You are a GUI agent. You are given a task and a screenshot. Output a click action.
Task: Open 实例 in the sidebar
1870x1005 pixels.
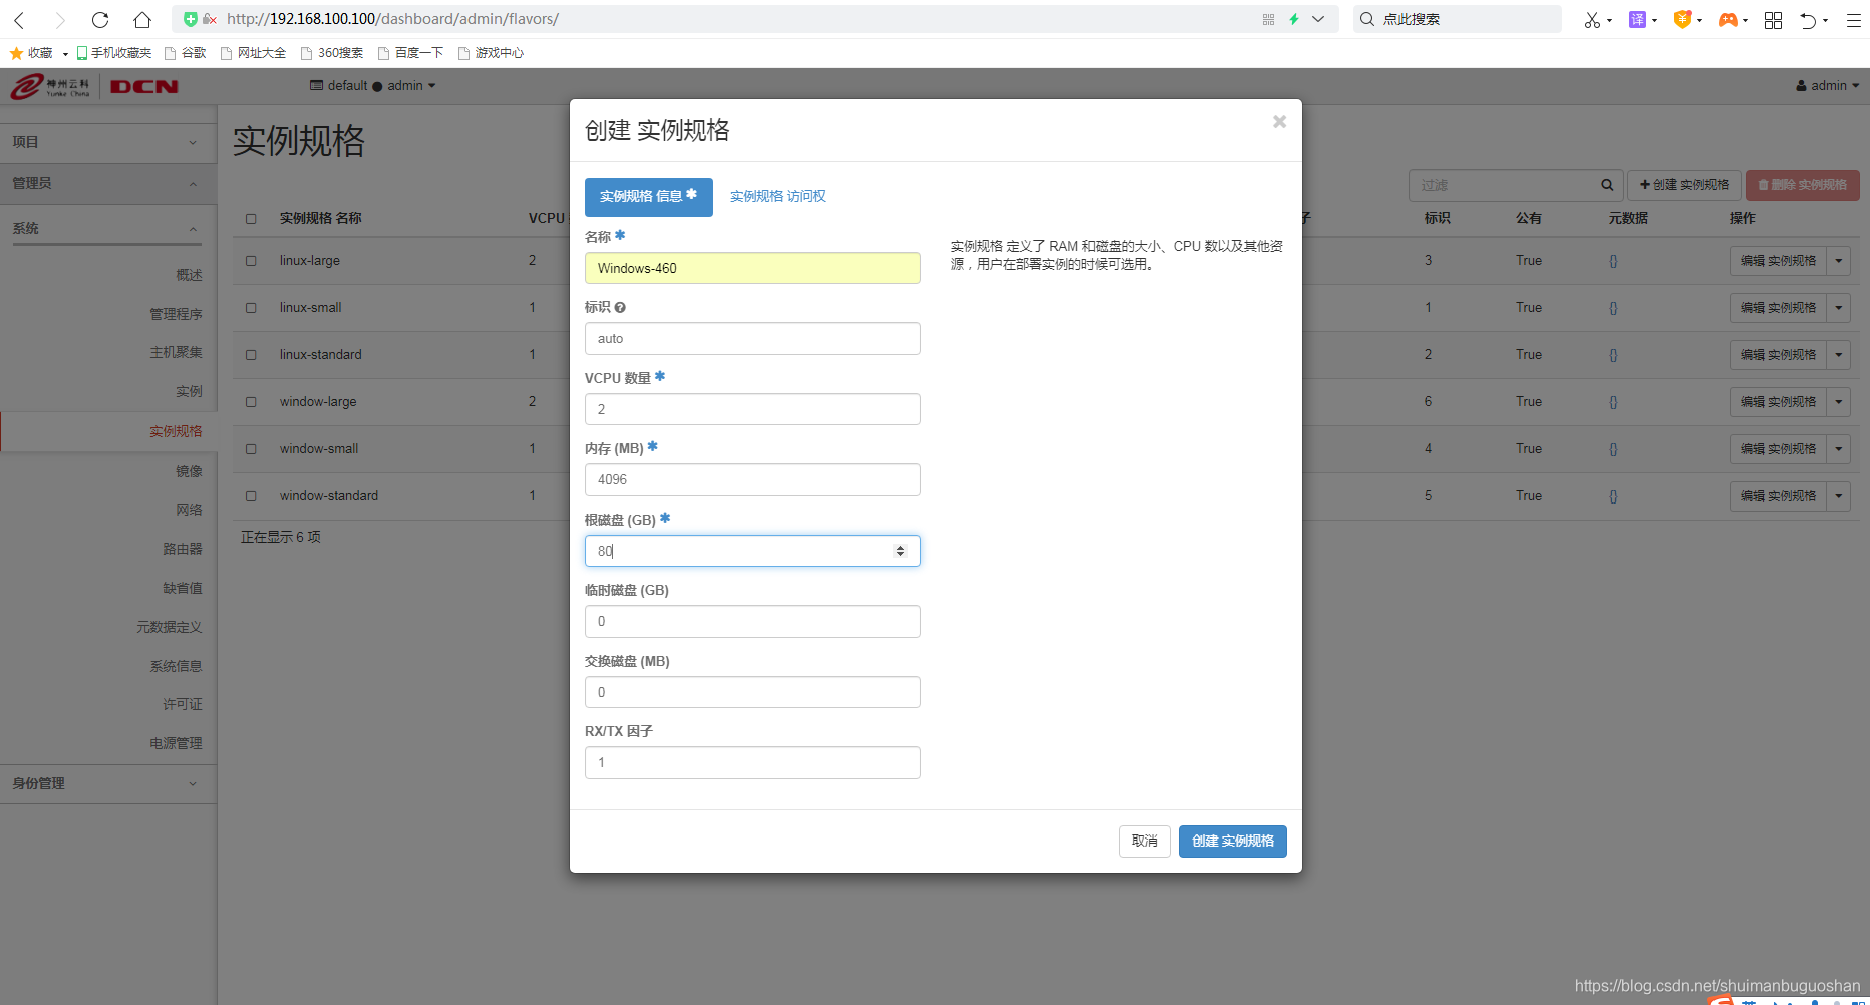coord(189,392)
